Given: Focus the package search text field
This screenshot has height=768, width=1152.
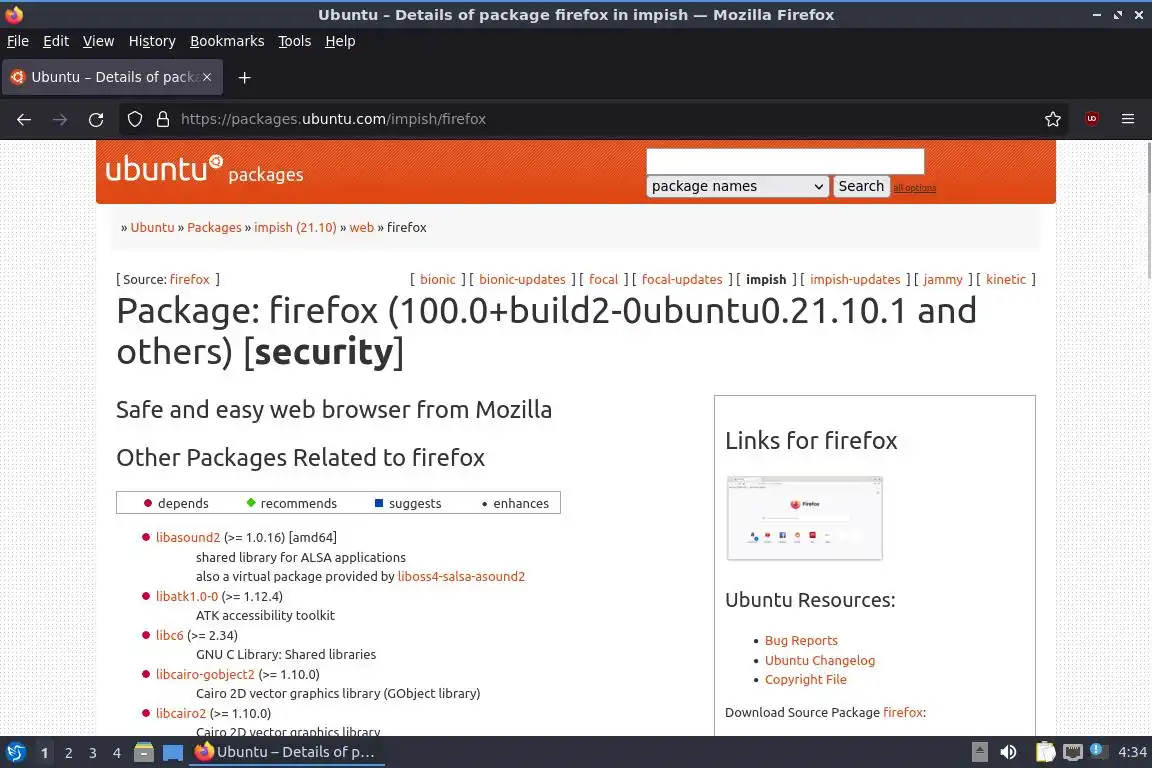Looking at the screenshot, I should click(x=785, y=161).
